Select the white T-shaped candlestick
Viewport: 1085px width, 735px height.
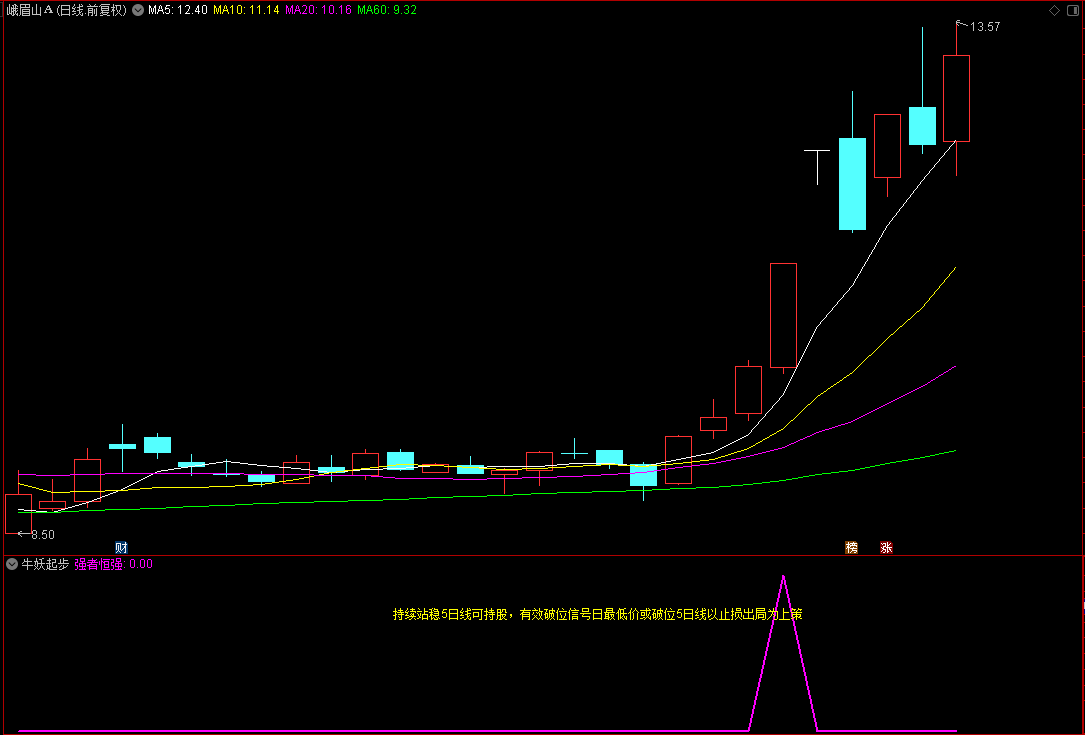[817, 167]
